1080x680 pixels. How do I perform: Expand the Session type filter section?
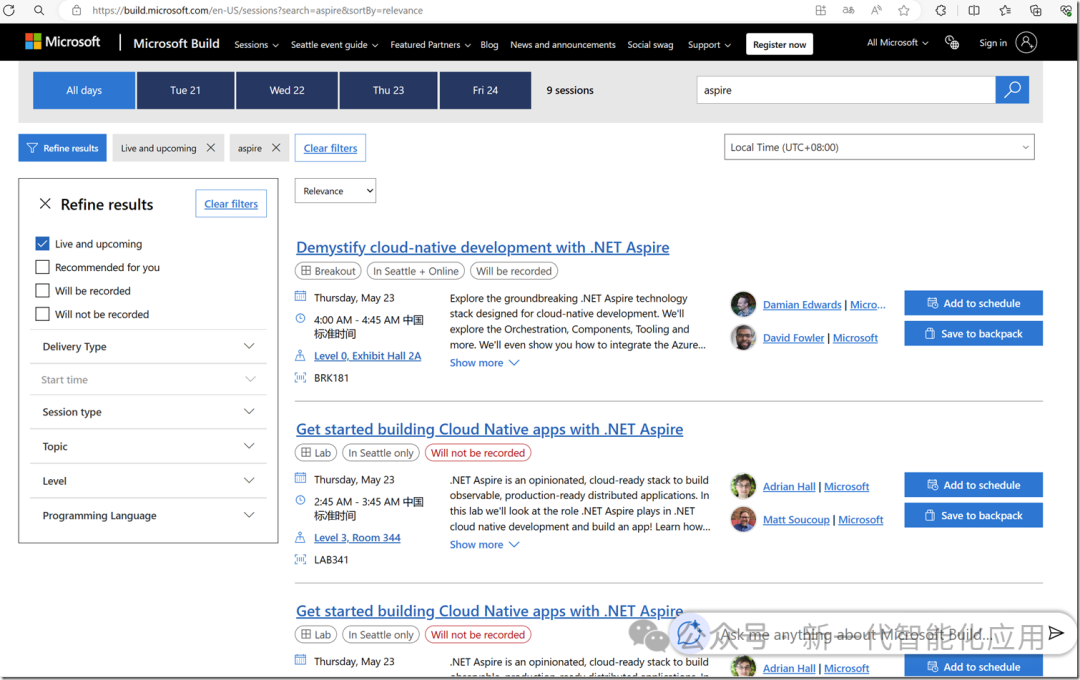tap(148, 412)
